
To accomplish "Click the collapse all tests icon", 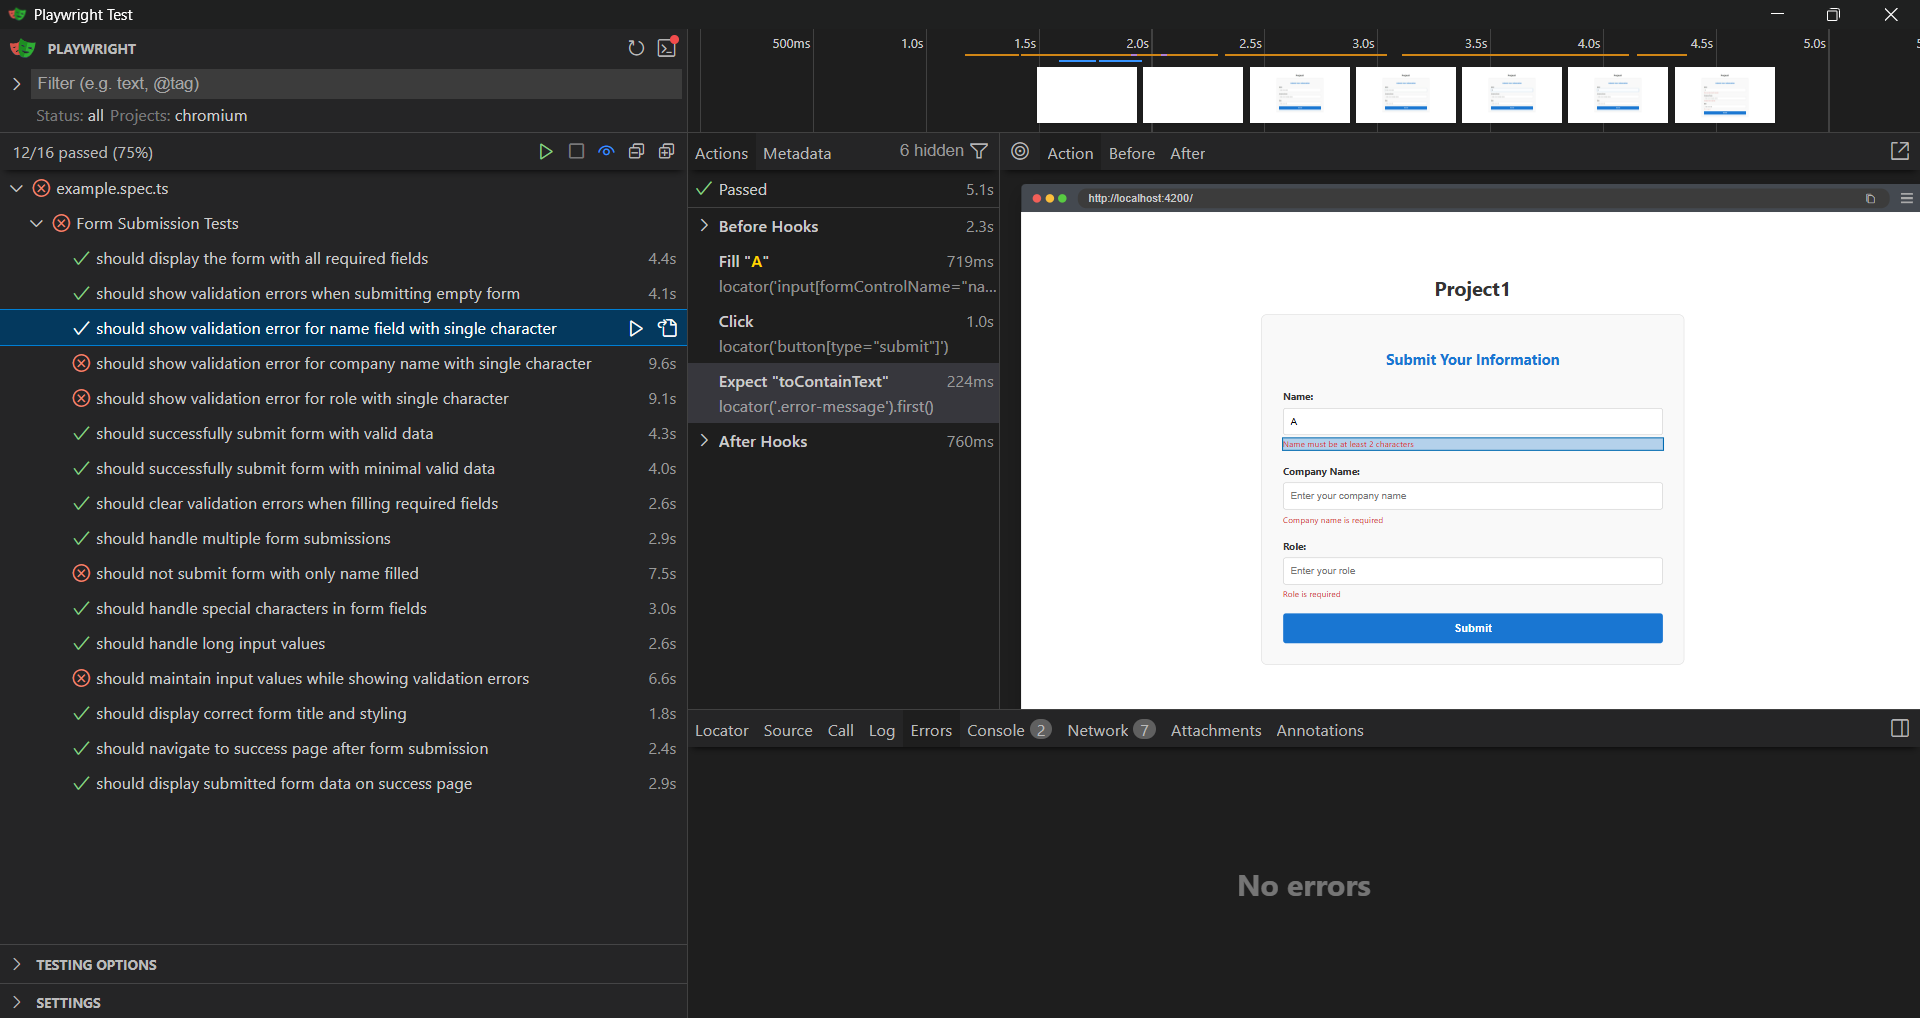I will pos(636,152).
